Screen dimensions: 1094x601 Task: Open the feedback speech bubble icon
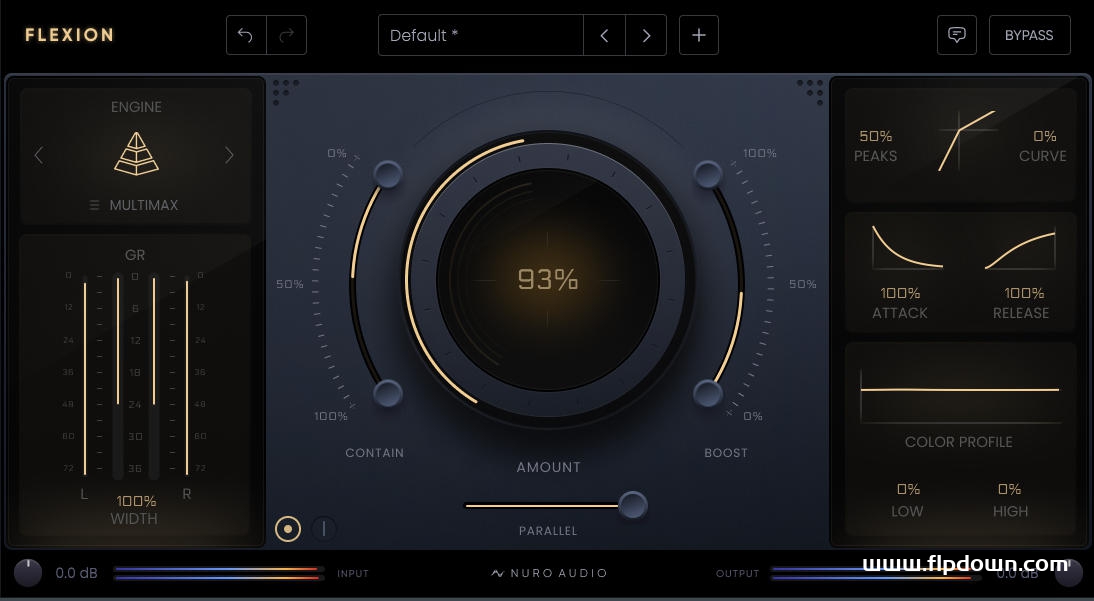957,35
